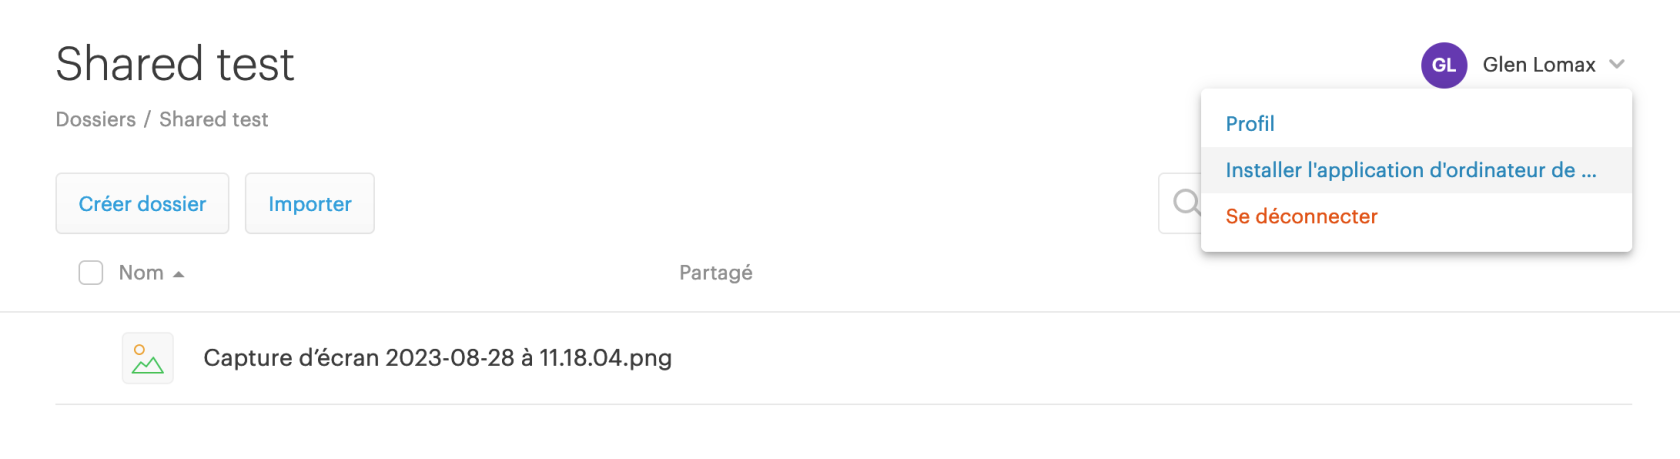Viewport: 1680px width, 459px height.
Task: Open the Capture d'écran 2023-08-28 file
Action: click(x=437, y=358)
